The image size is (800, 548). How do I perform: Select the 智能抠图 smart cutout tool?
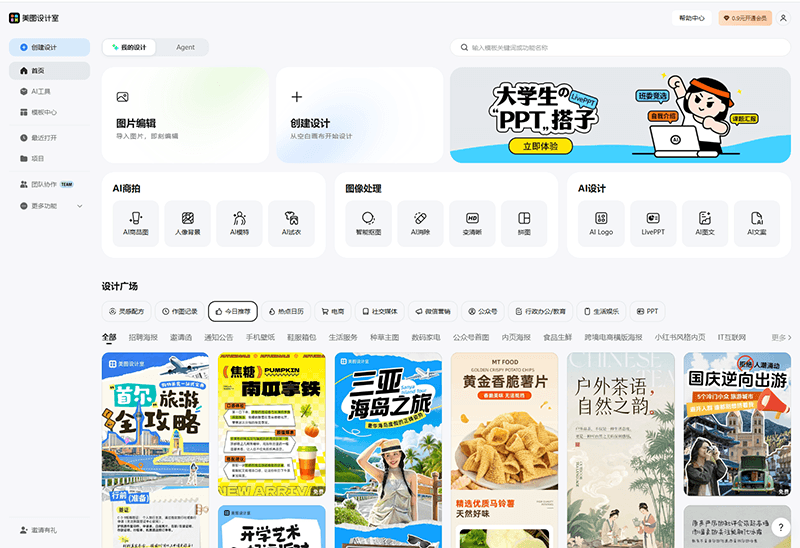coord(368,223)
